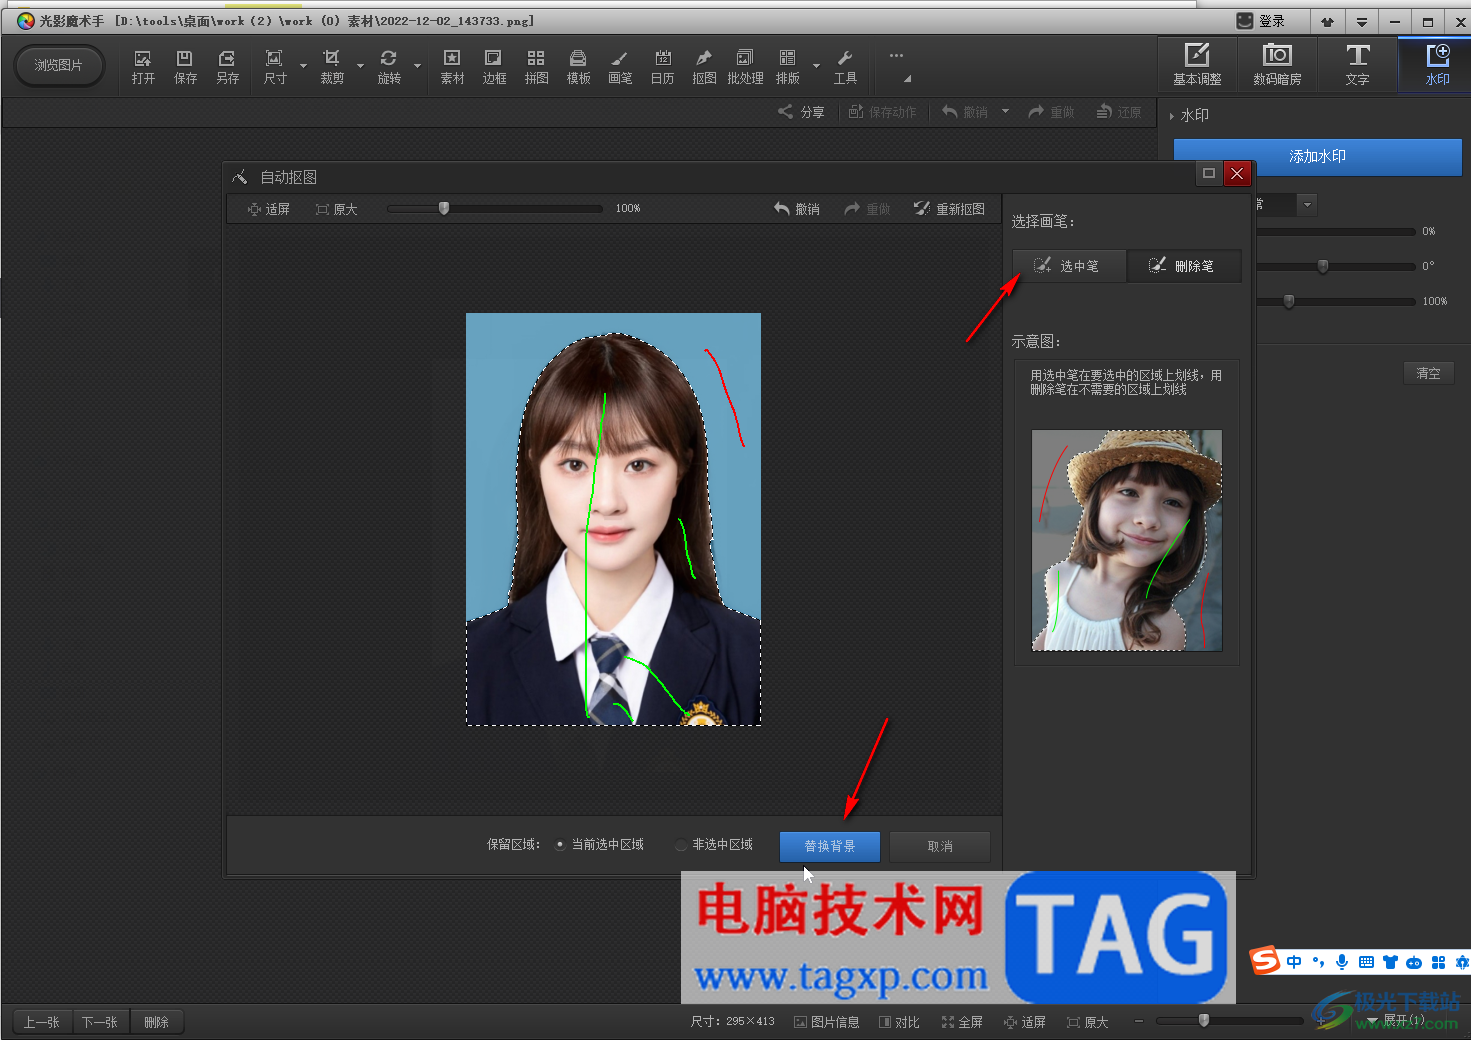Select the 画笔 (Brush) tool icon
1471x1040 pixels.
point(620,66)
